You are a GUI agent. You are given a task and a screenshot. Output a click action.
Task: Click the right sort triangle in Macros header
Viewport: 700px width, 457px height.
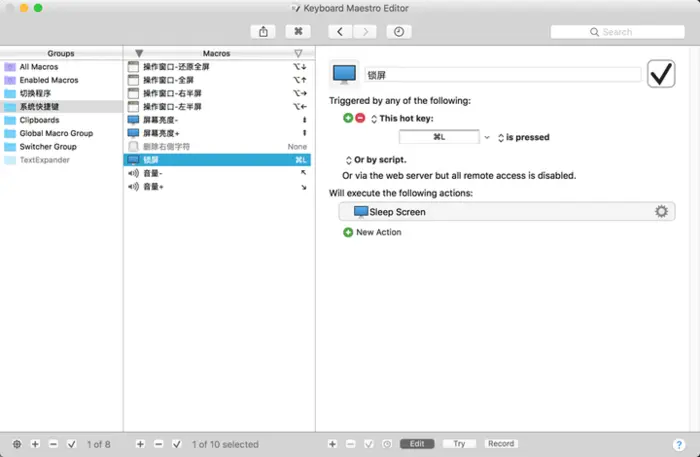coord(298,53)
